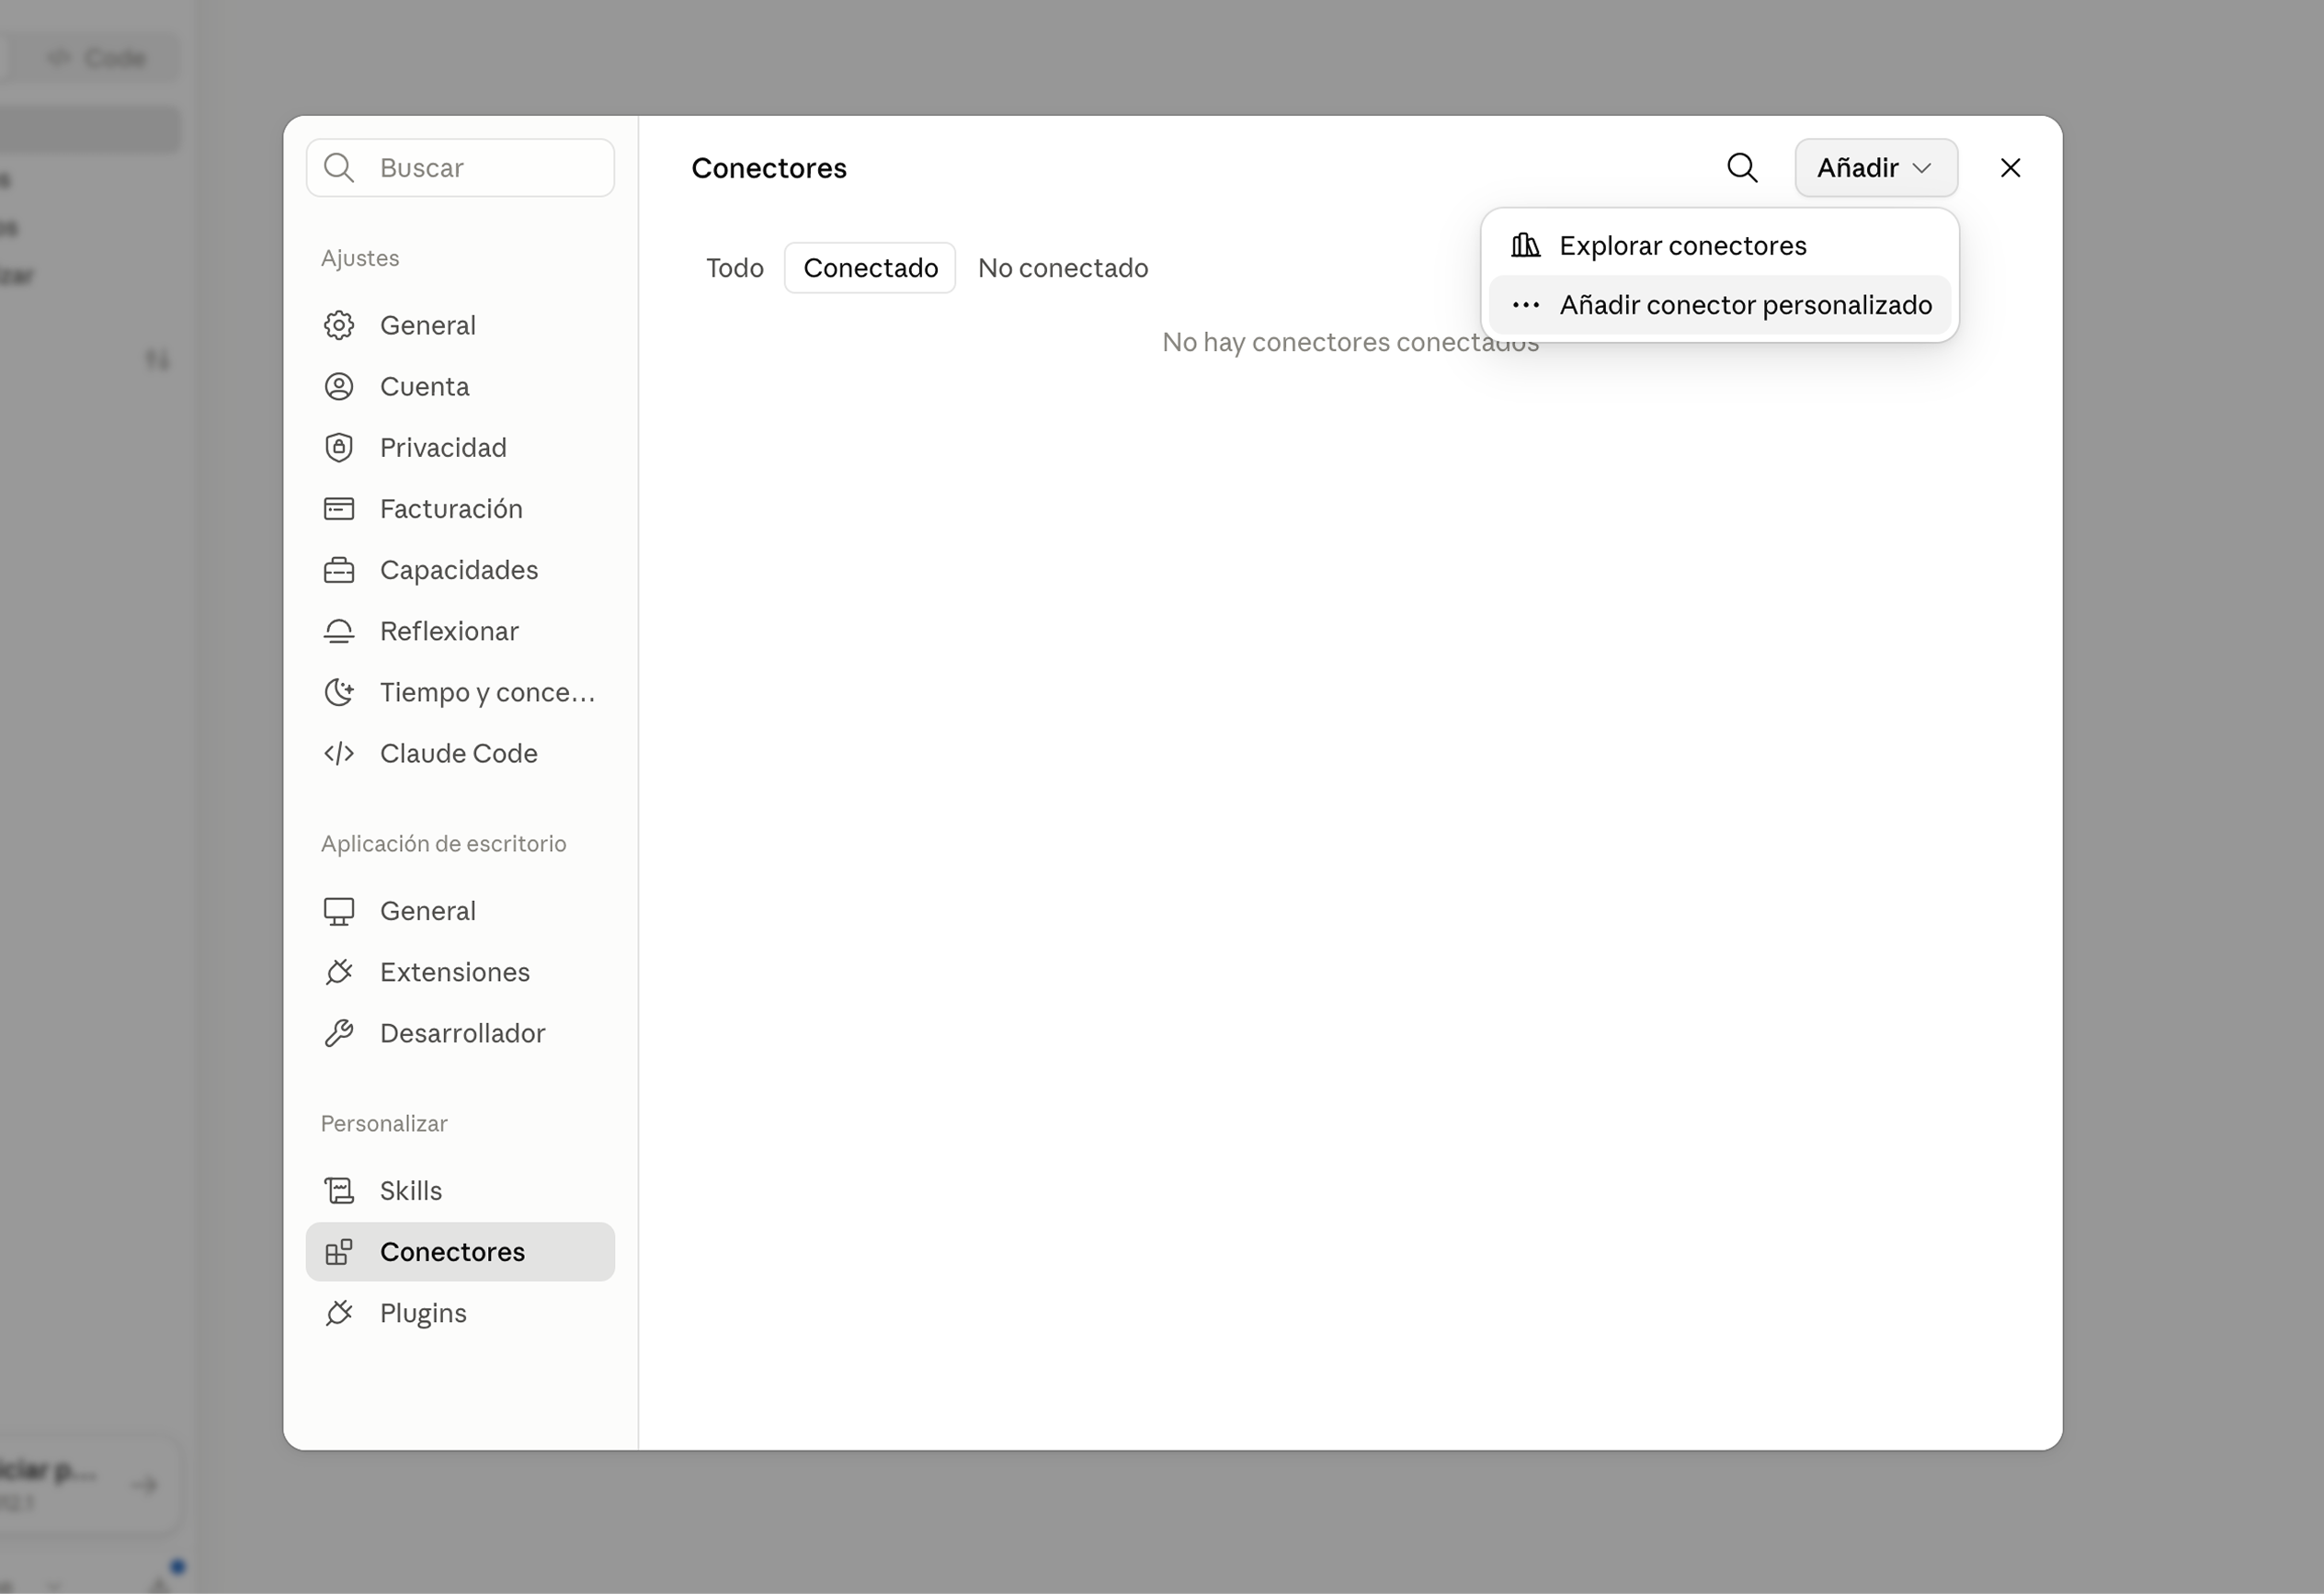Switch to the No conectado tab

coord(1063,268)
